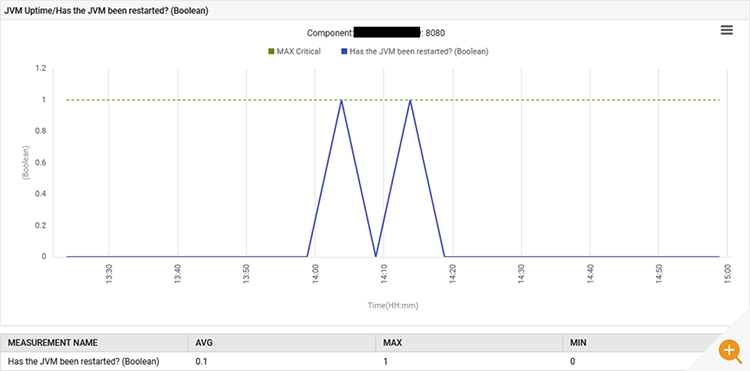Toggle the MAX Critical legend series
The height and width of the screenshot is (371, 750).
pos(294,51)
